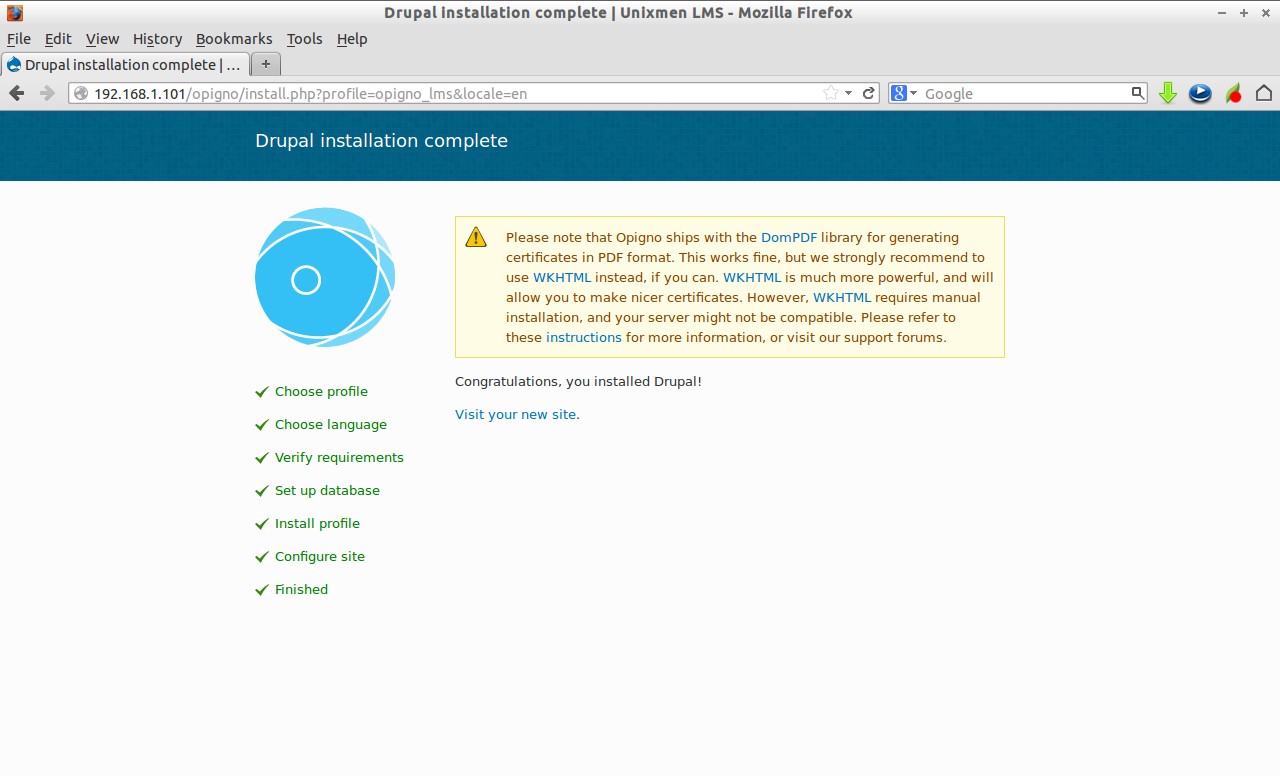The image size is (1280, 776).
Task: Click the 'Drupal installation complete' heading
Action: (x=381, y=141)
